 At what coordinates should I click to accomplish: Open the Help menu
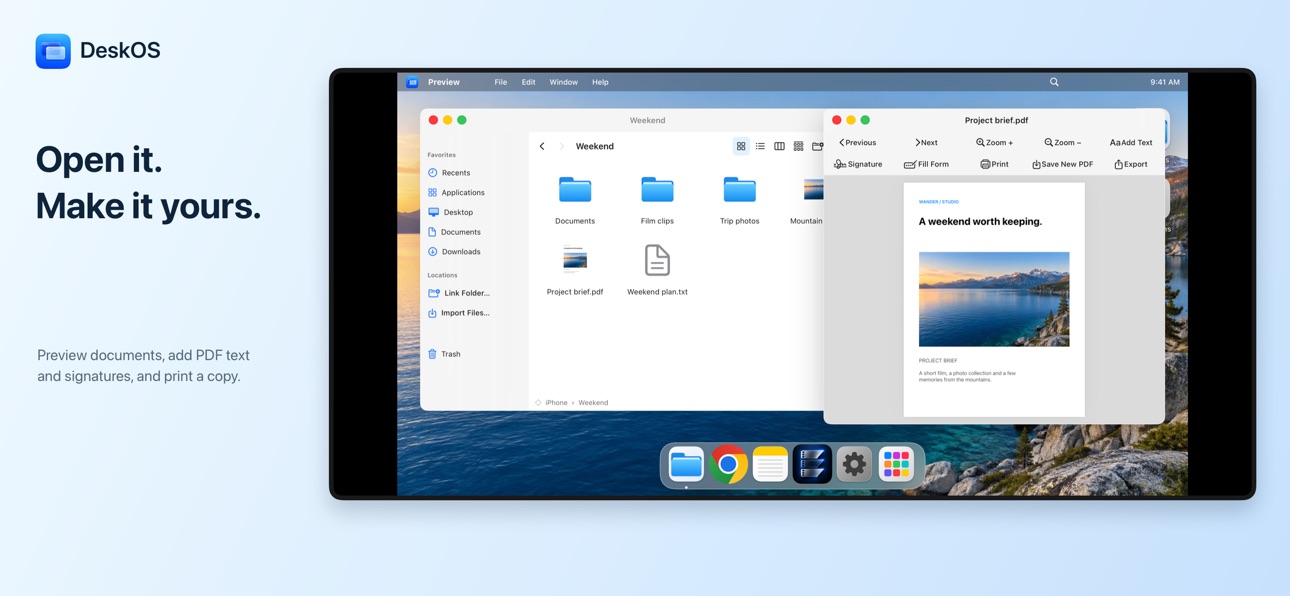pos(600,82)
